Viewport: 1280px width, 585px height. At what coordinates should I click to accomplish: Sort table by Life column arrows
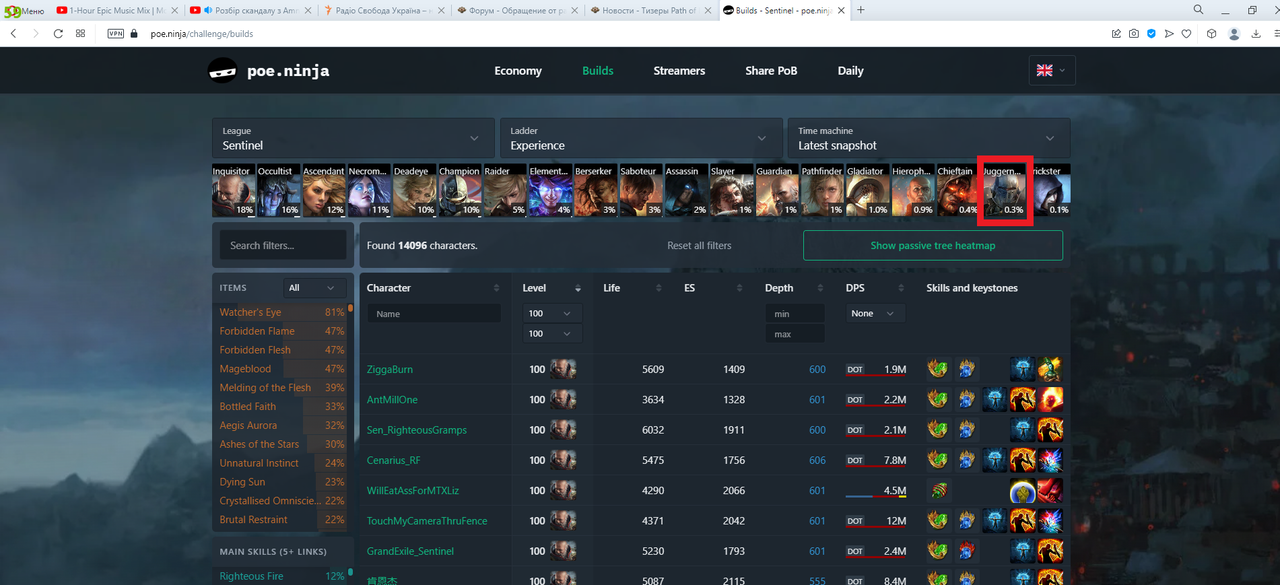tap(658, 288)
